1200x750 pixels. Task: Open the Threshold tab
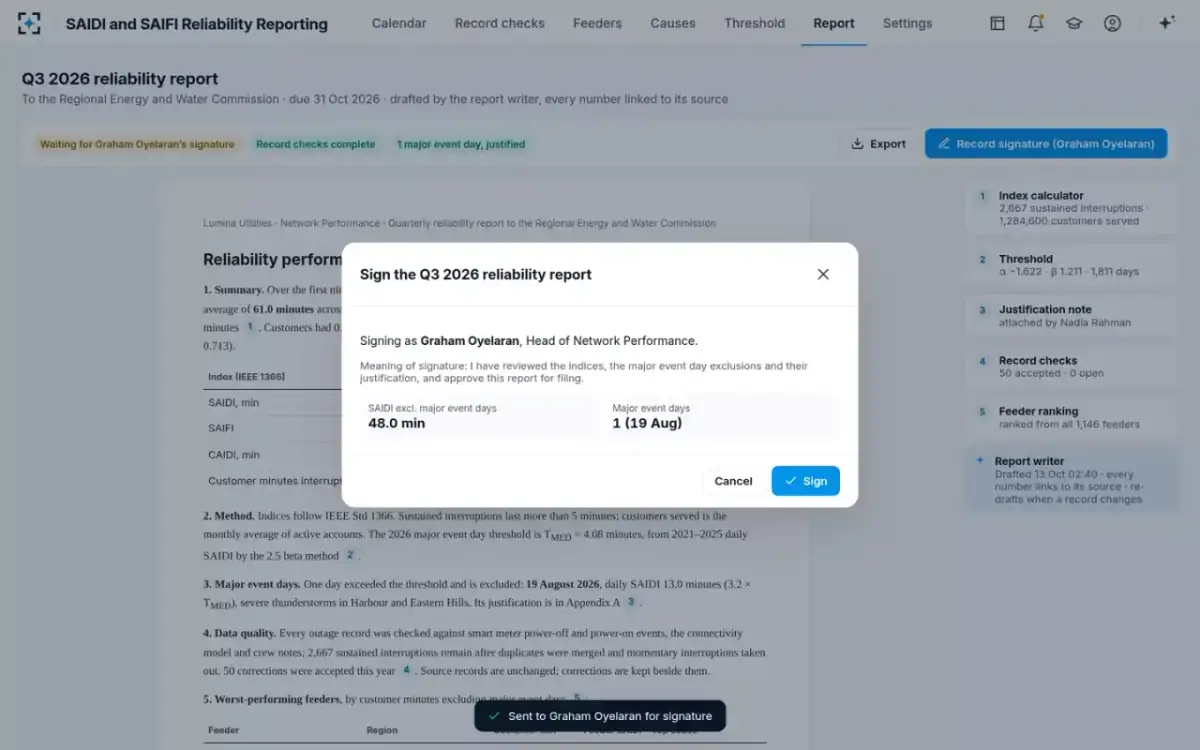pyautogui.click(x=755, y=23)
